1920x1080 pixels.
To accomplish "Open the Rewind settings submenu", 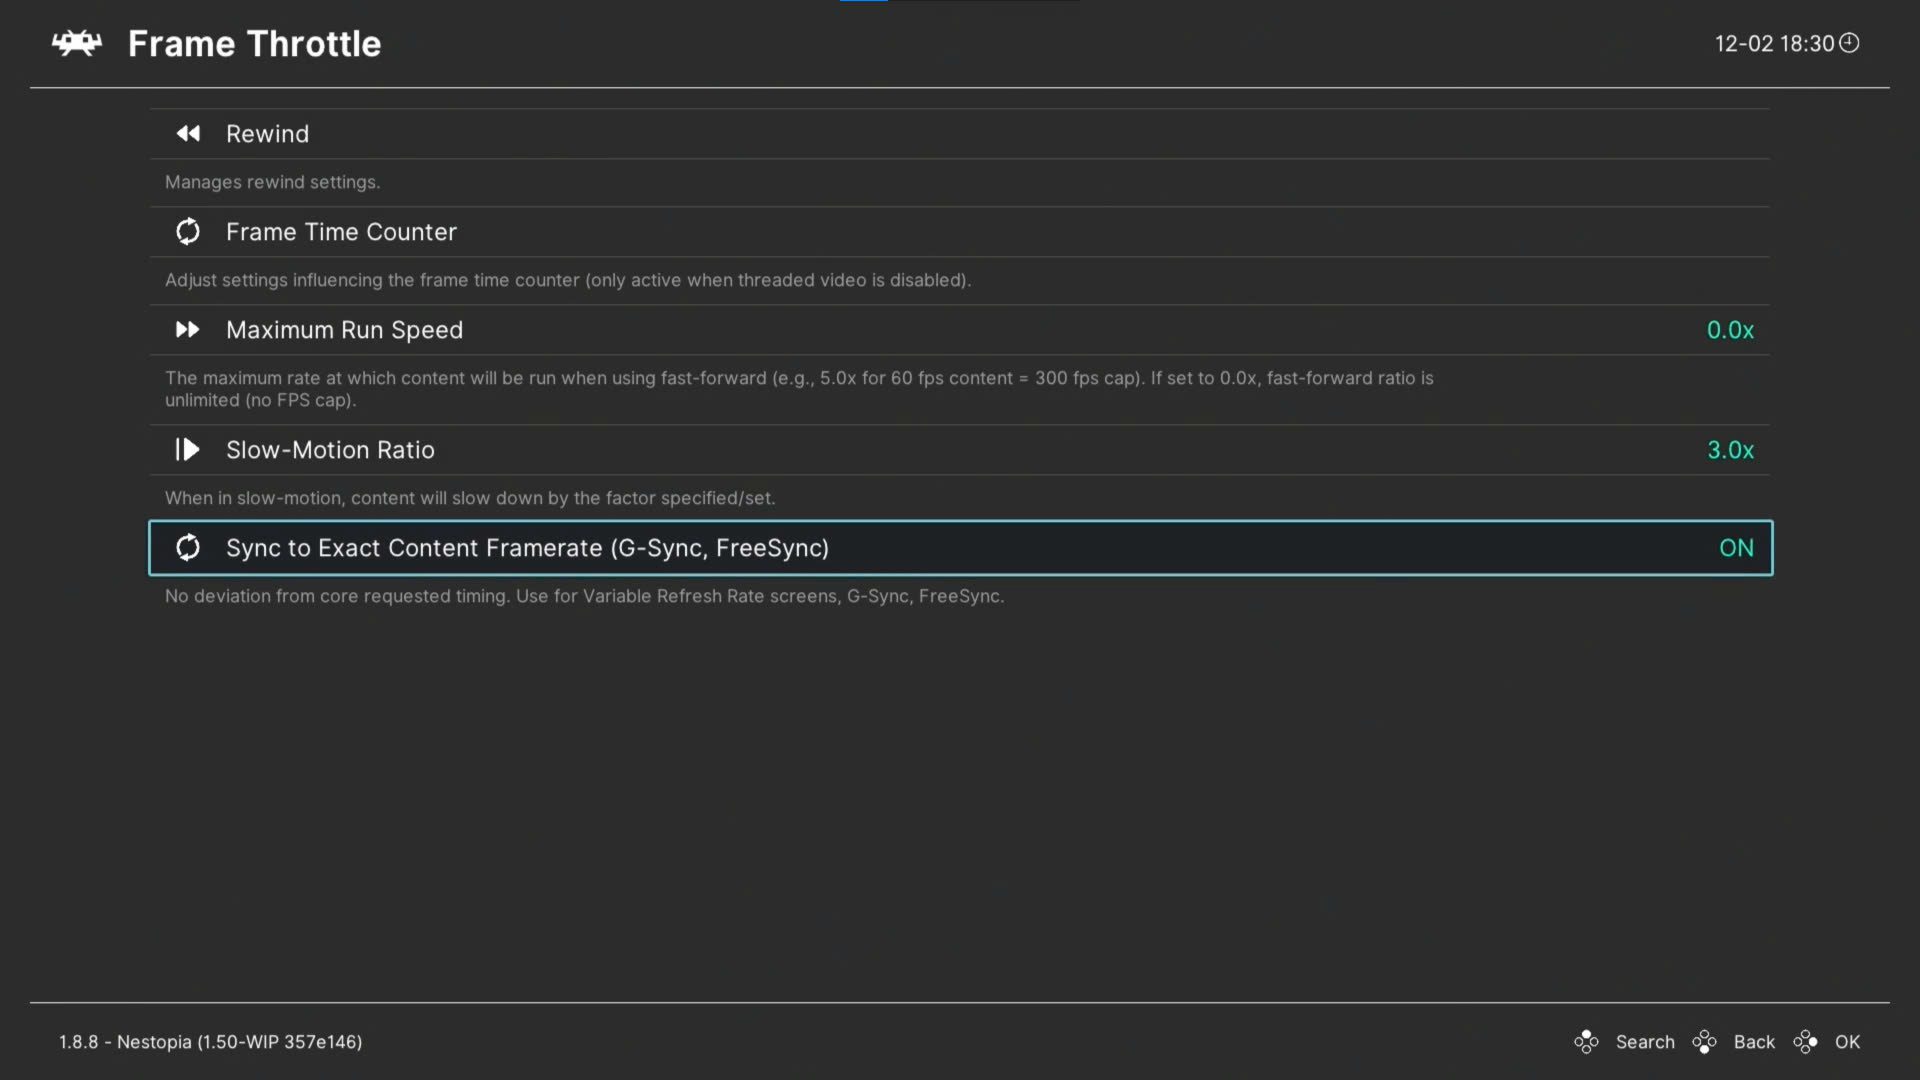I will pos(268,134).
